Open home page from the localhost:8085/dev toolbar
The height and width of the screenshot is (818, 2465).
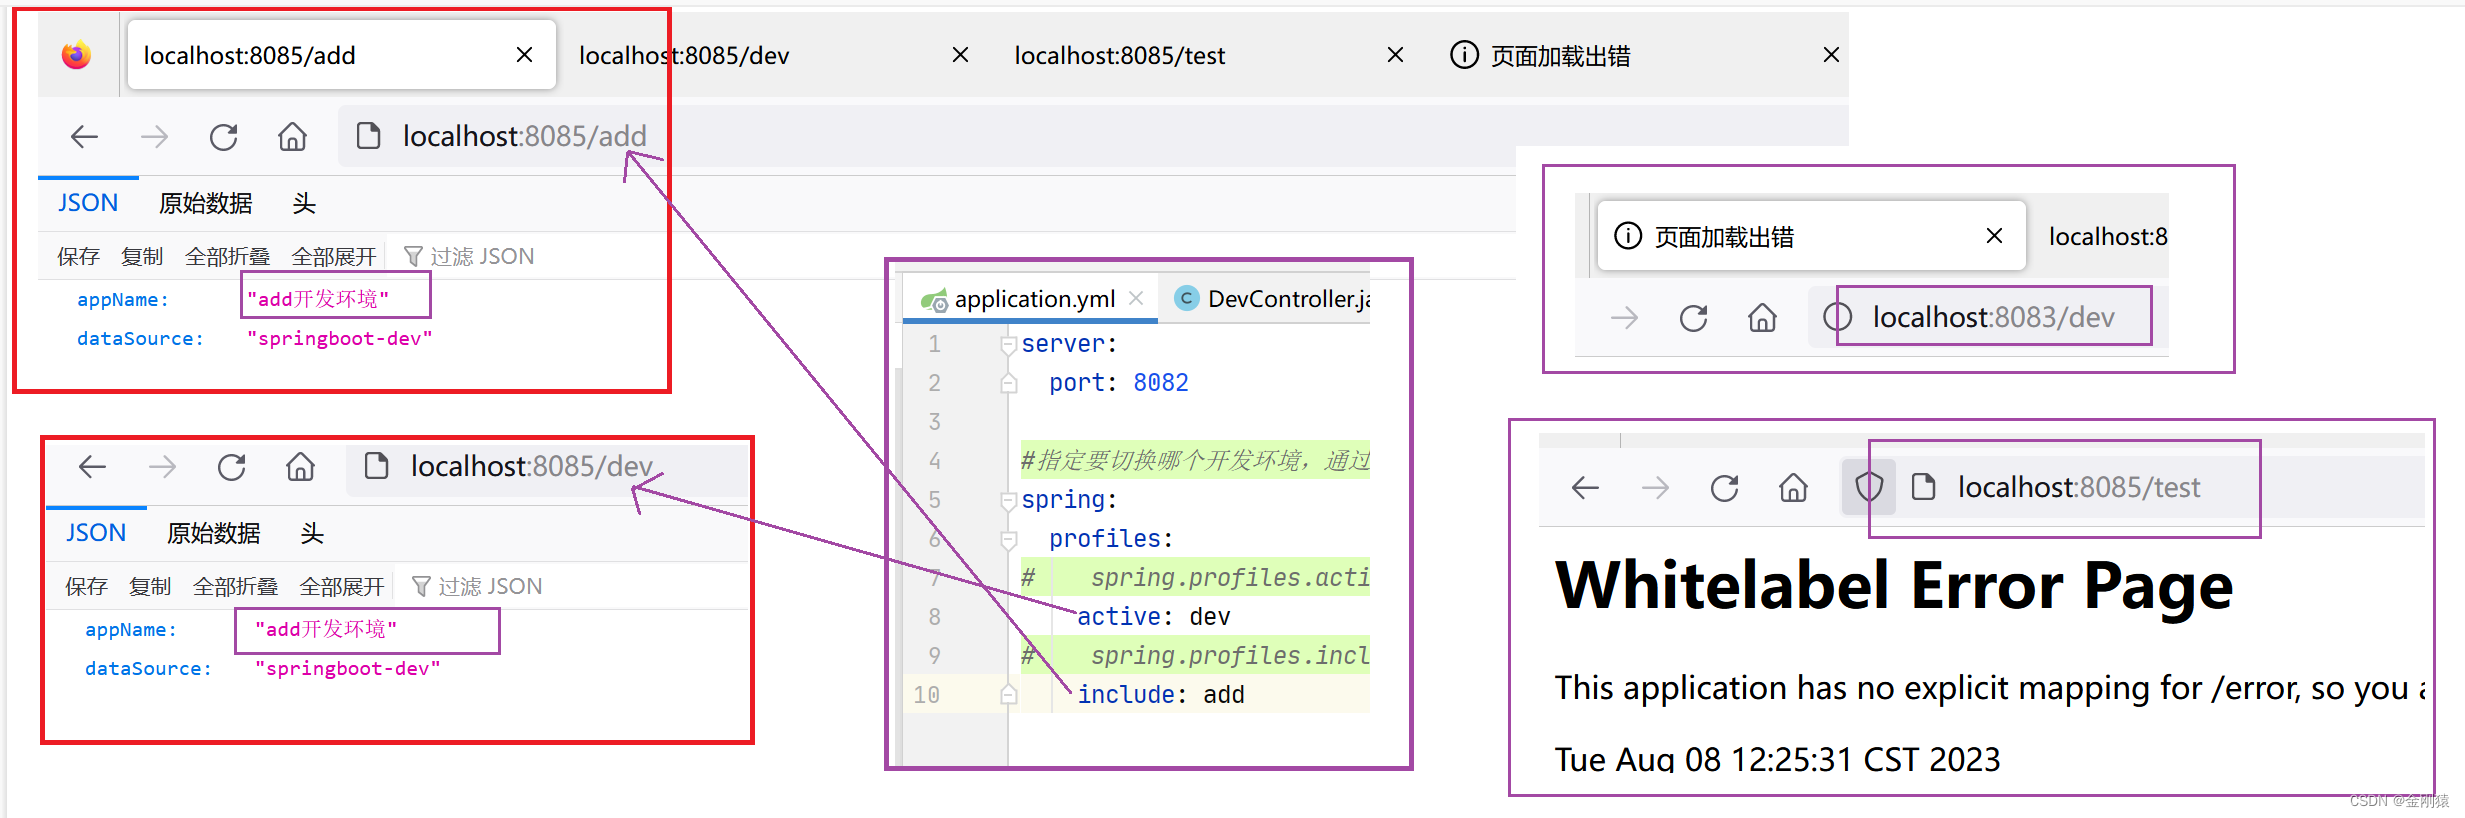(x=300, y=466)
